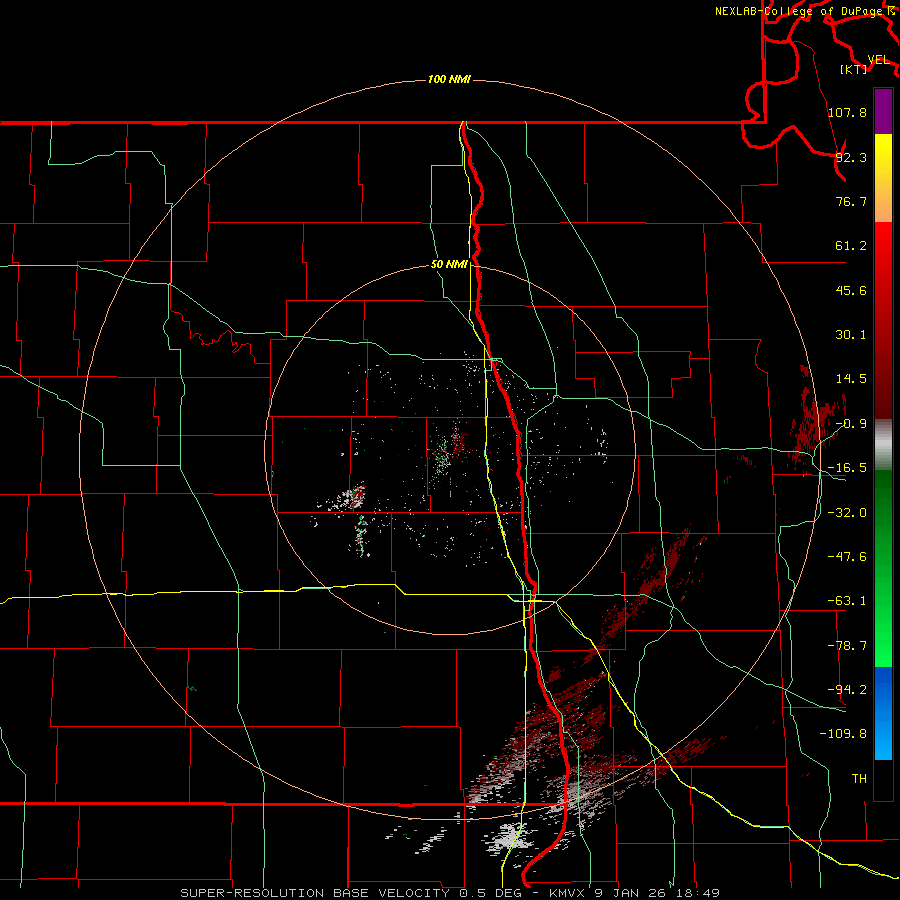900x900 pixels.
Task: Click the VEL legend title
Action: coord(878,60)
